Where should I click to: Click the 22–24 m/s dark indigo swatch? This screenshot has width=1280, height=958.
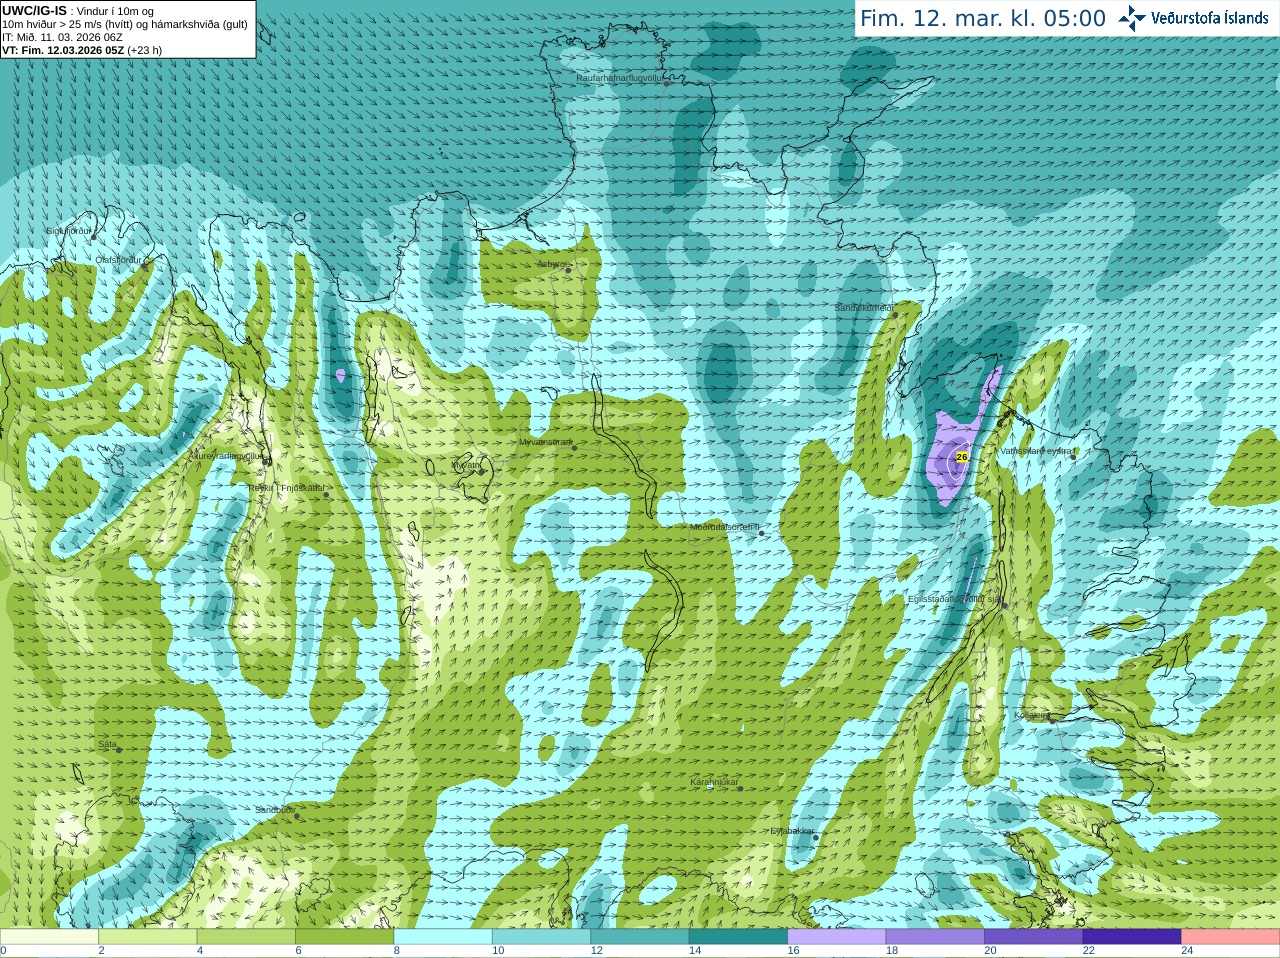[1132, 936]
